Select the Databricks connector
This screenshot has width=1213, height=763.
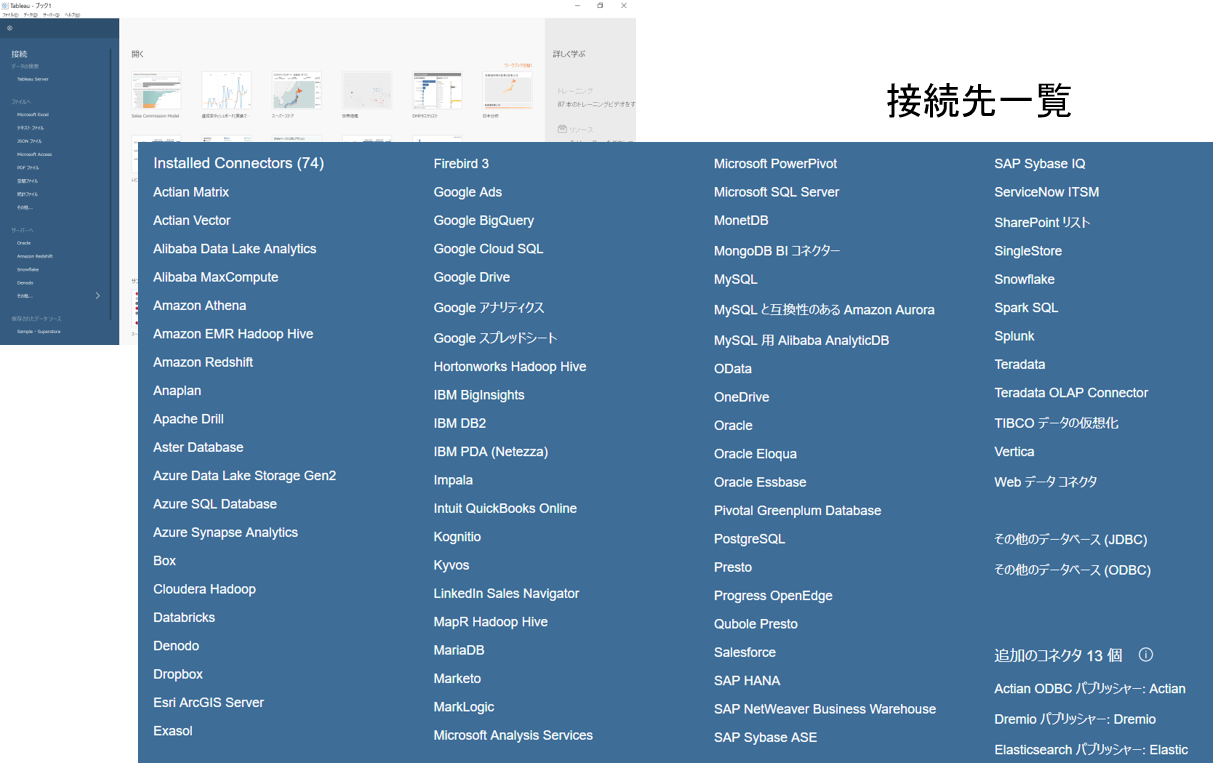click(x=184, y=618)
